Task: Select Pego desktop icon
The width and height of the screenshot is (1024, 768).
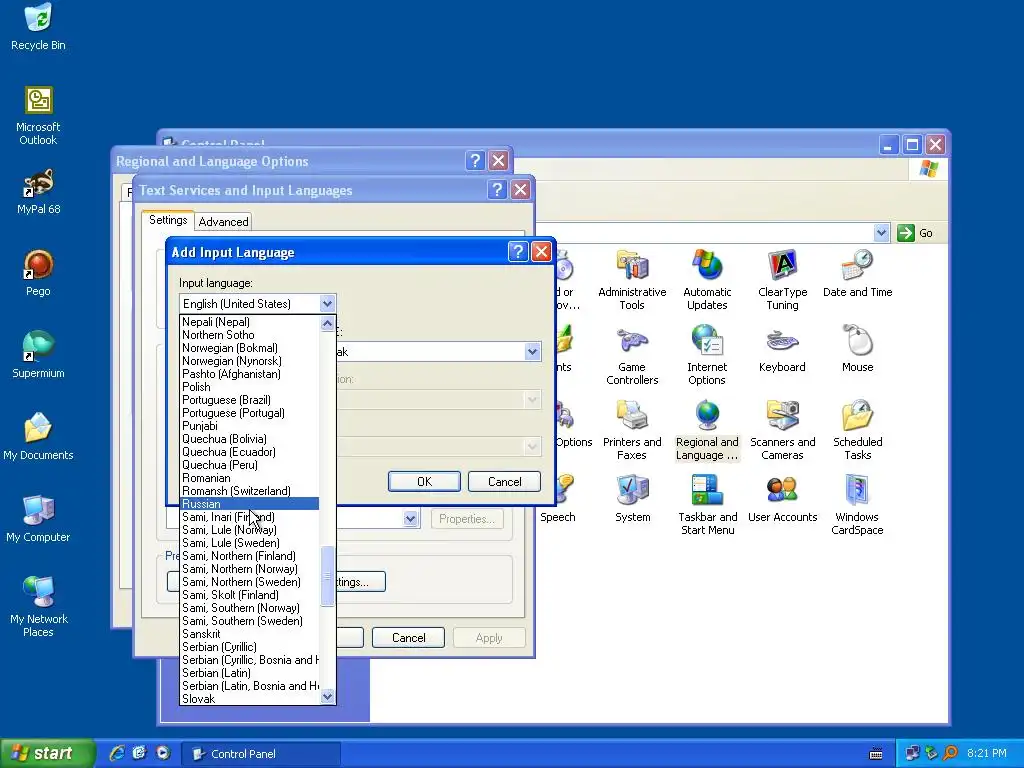Action: [38, 273]
